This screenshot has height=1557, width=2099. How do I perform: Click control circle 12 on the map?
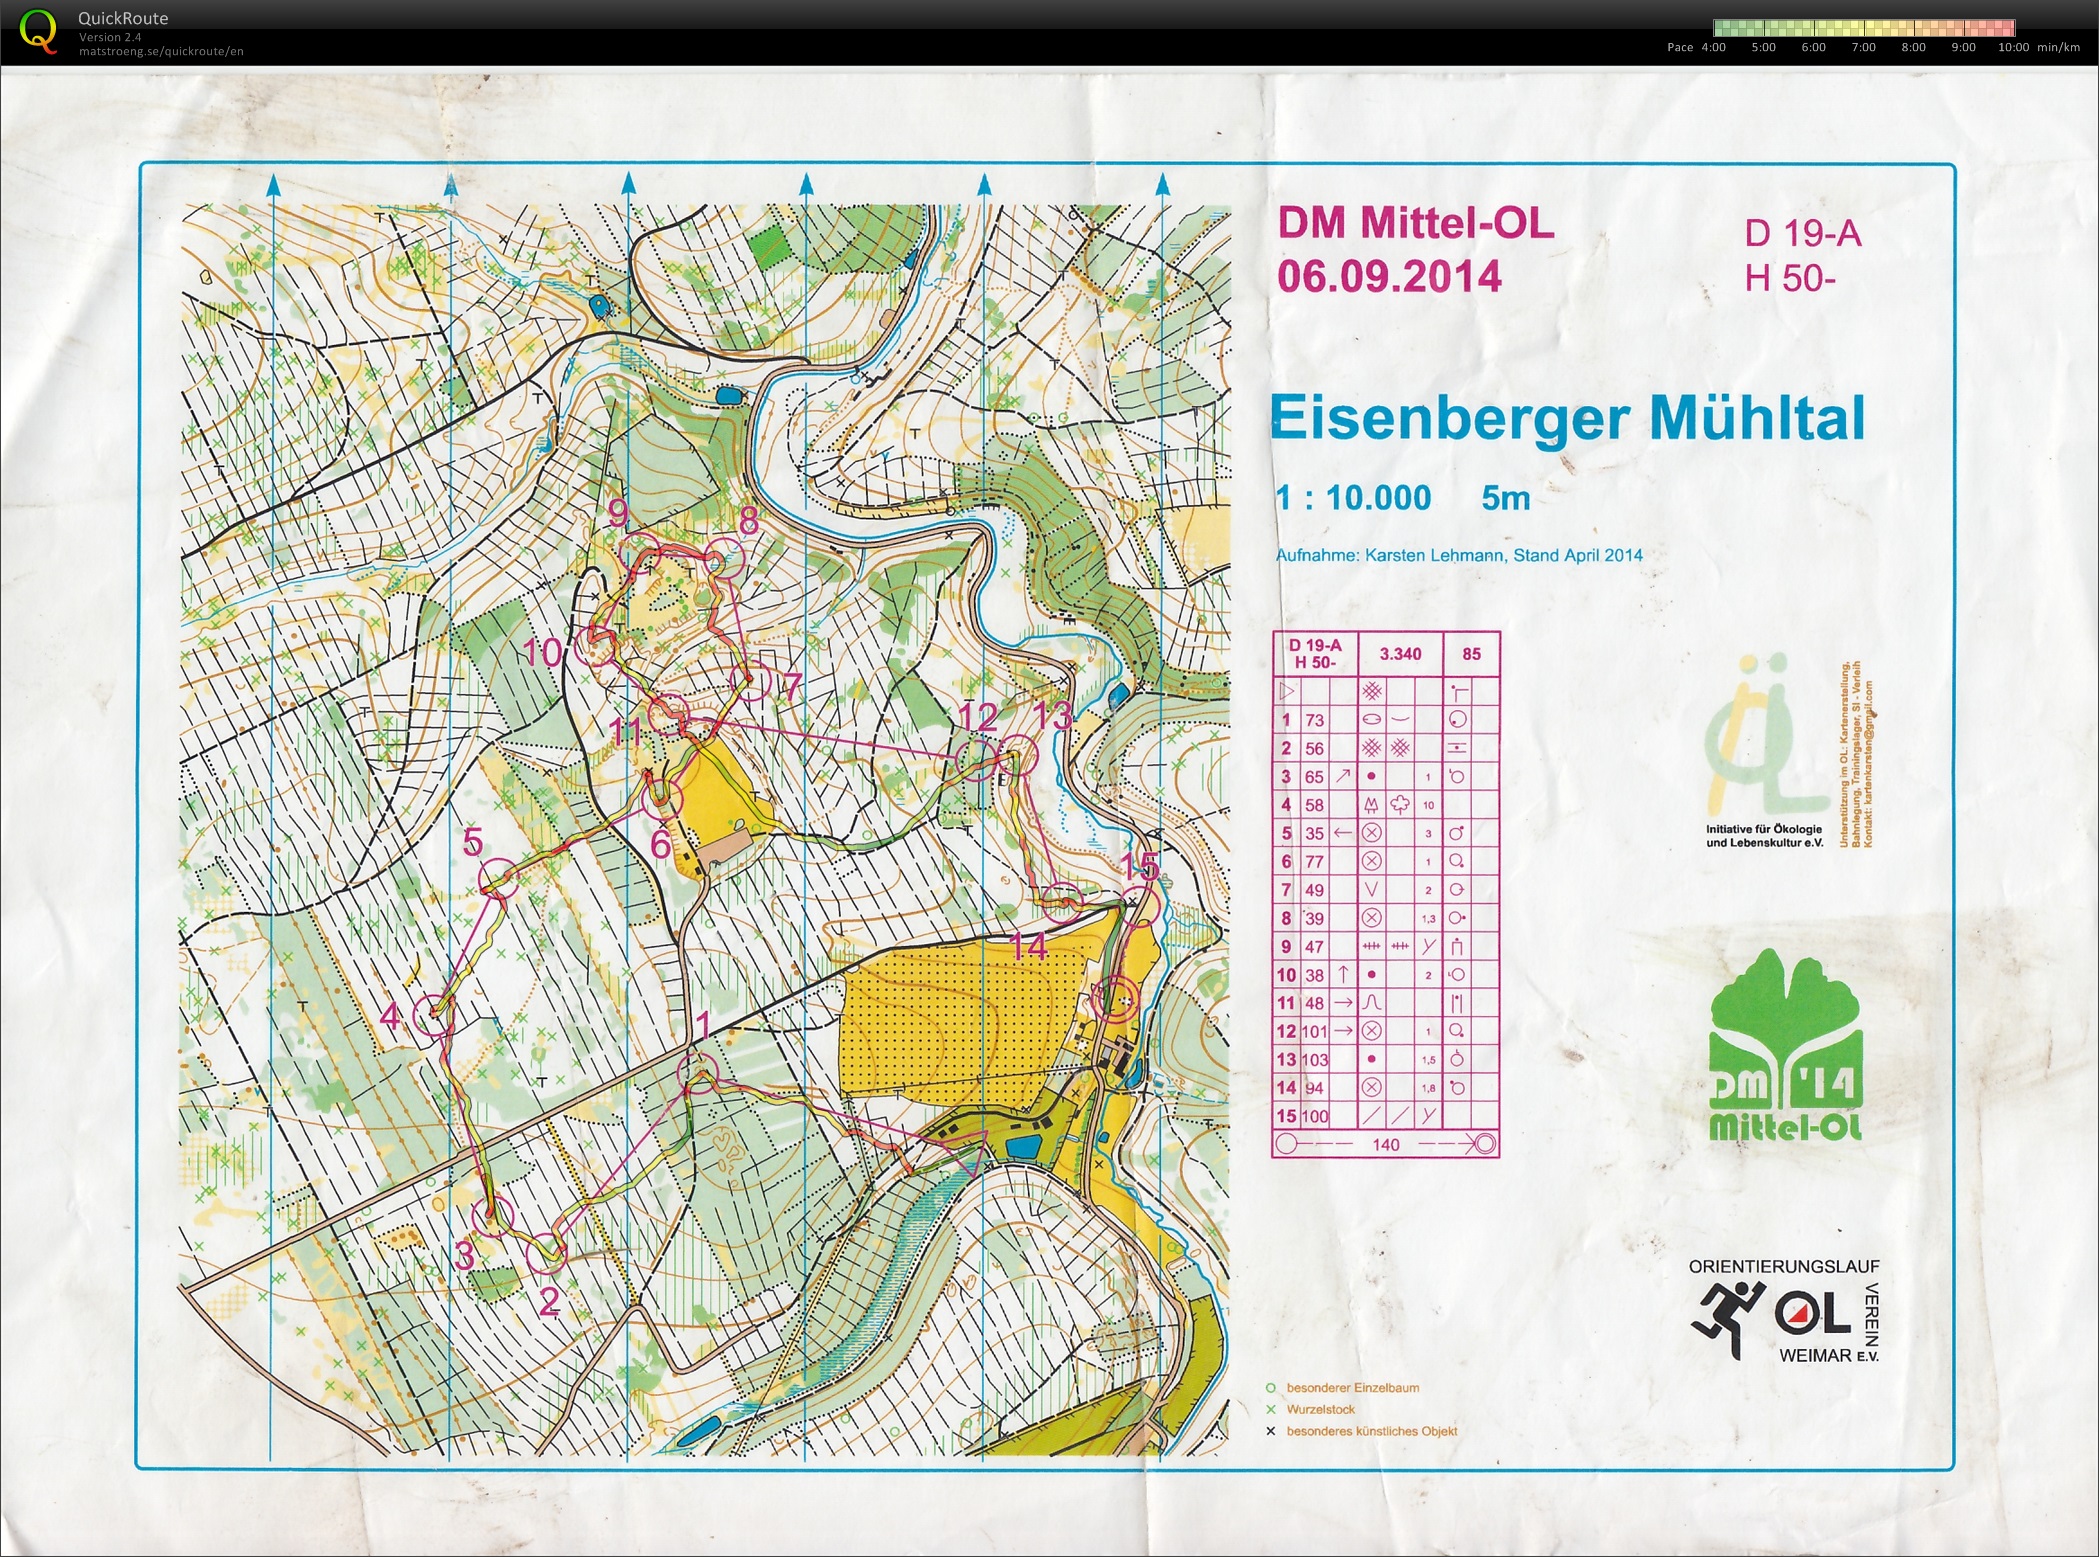(976, 759)
